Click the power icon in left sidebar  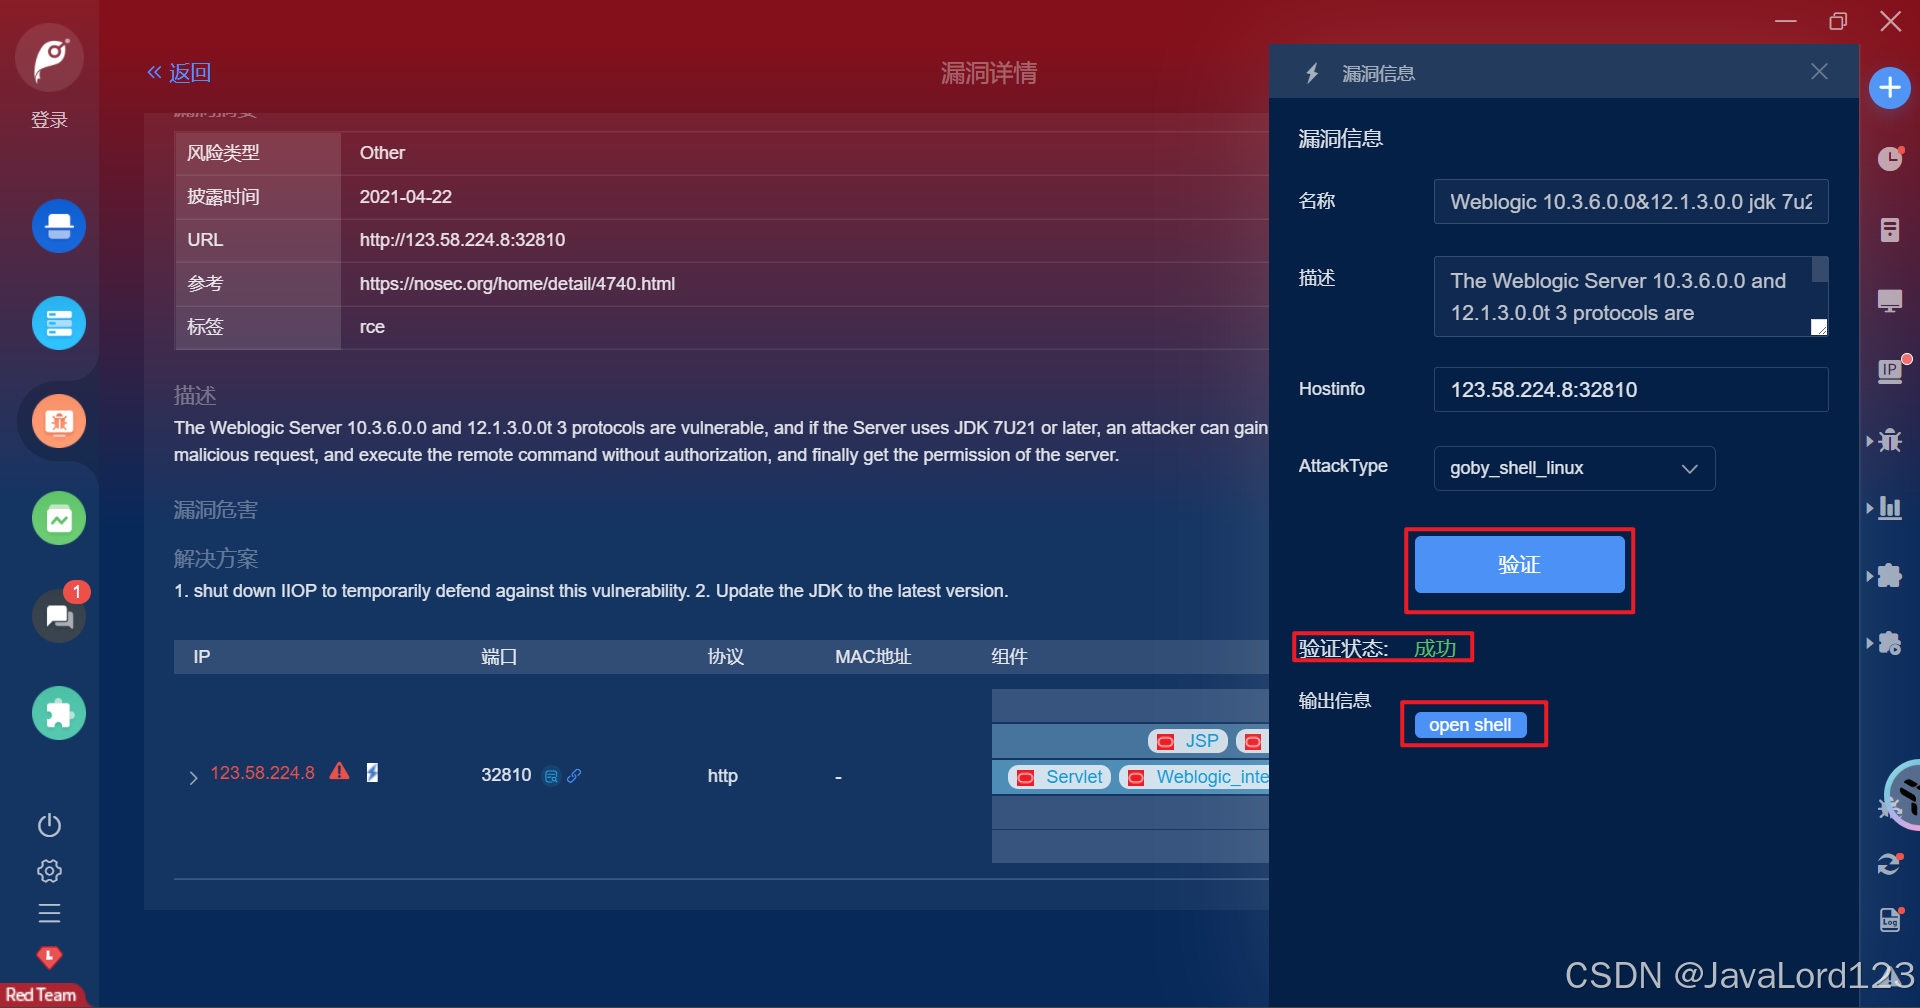[49, 825]
